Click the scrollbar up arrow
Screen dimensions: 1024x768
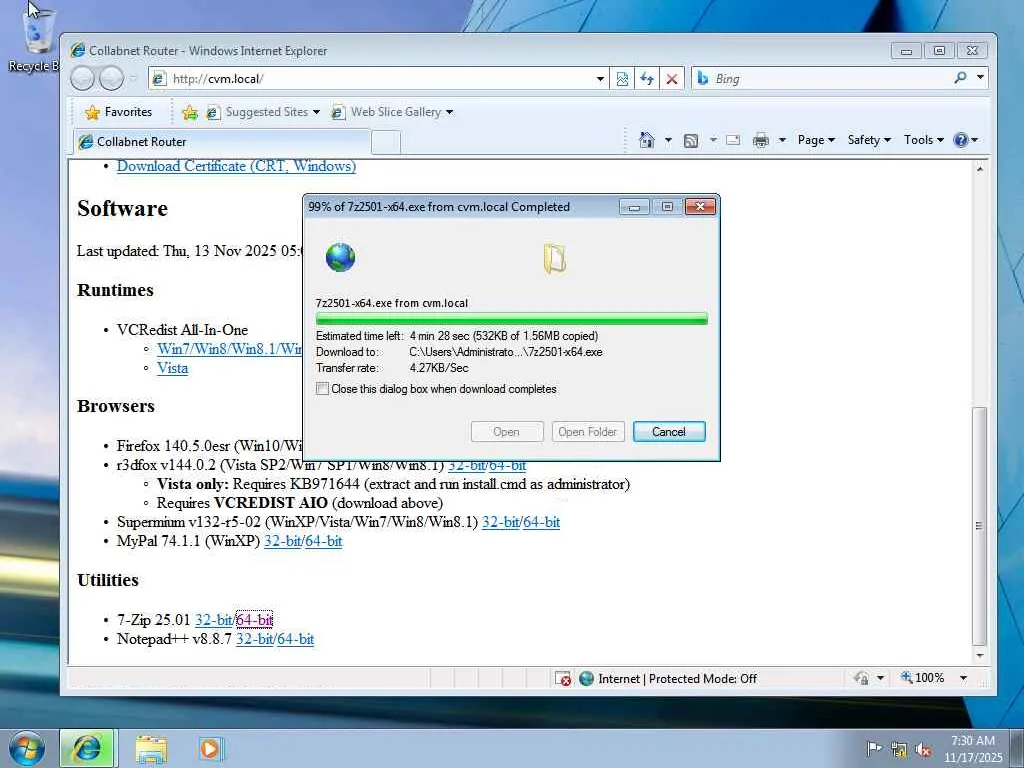pos(979,169)
